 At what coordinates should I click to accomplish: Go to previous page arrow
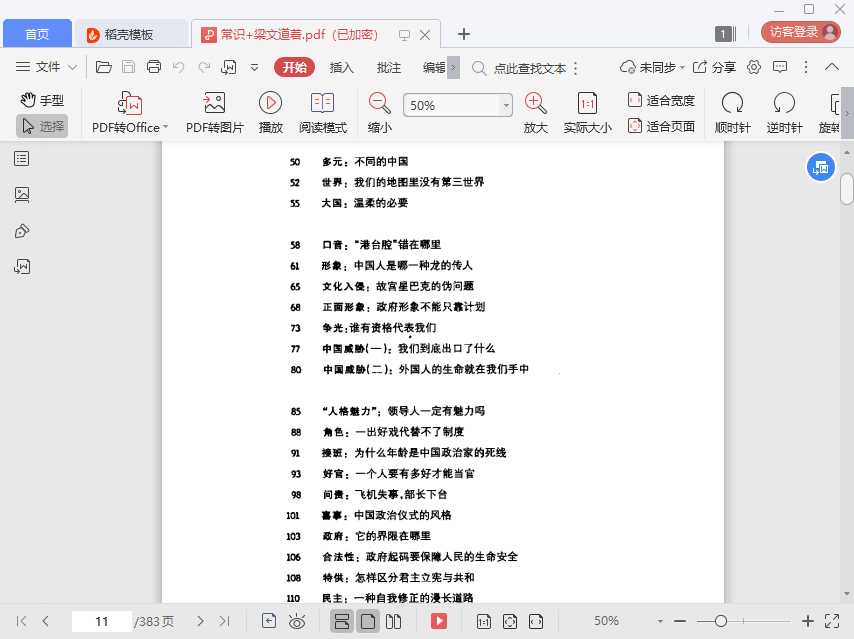point(46,621)
